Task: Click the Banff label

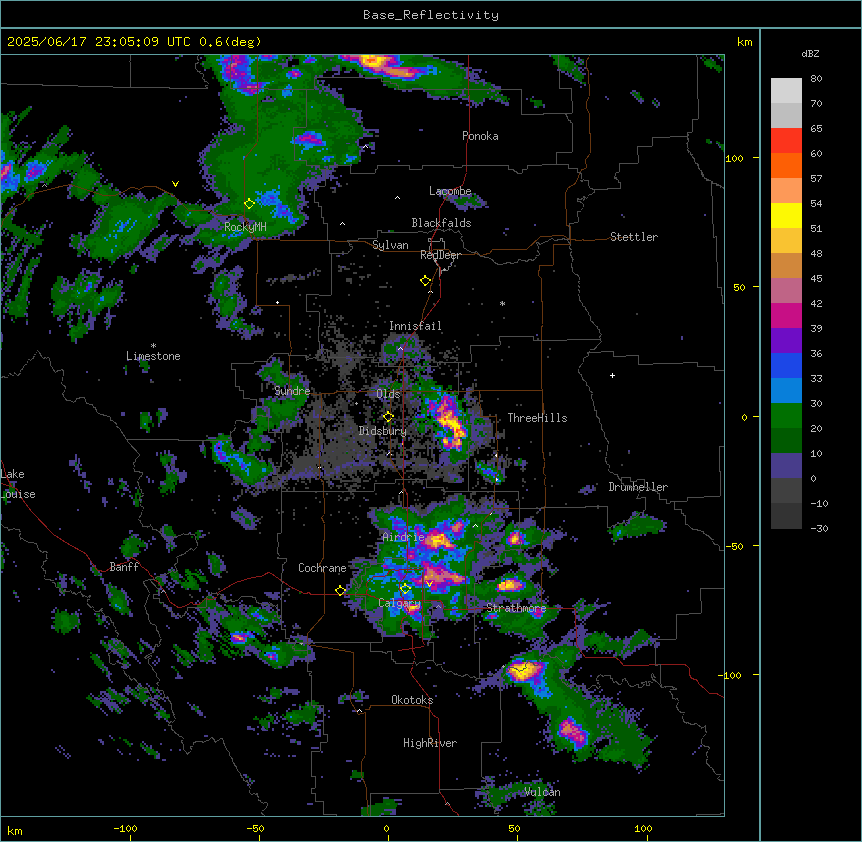Action: pos(124,567)
